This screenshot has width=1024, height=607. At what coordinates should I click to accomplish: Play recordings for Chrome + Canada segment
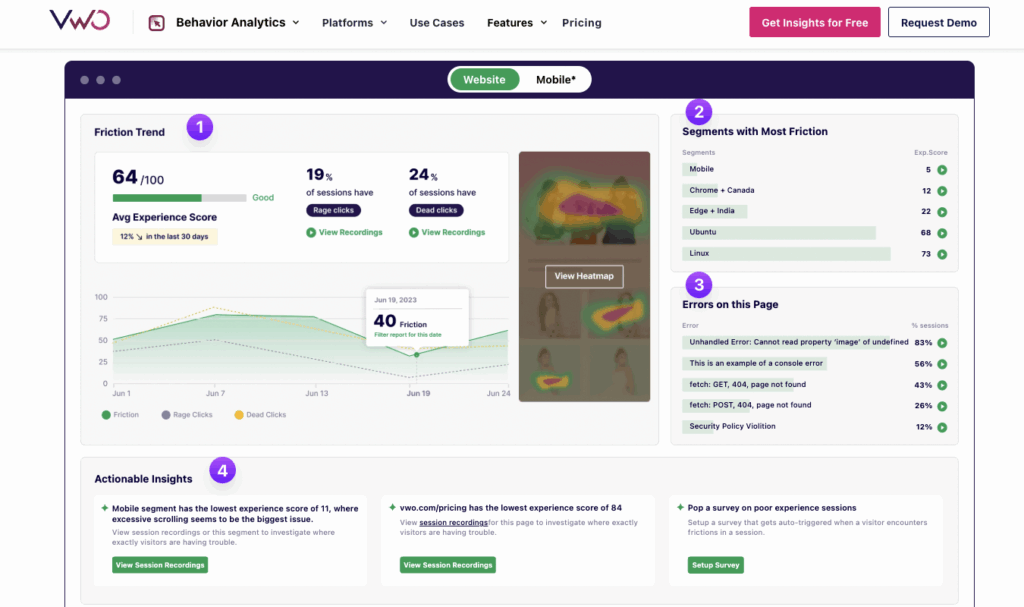[942, 191]
